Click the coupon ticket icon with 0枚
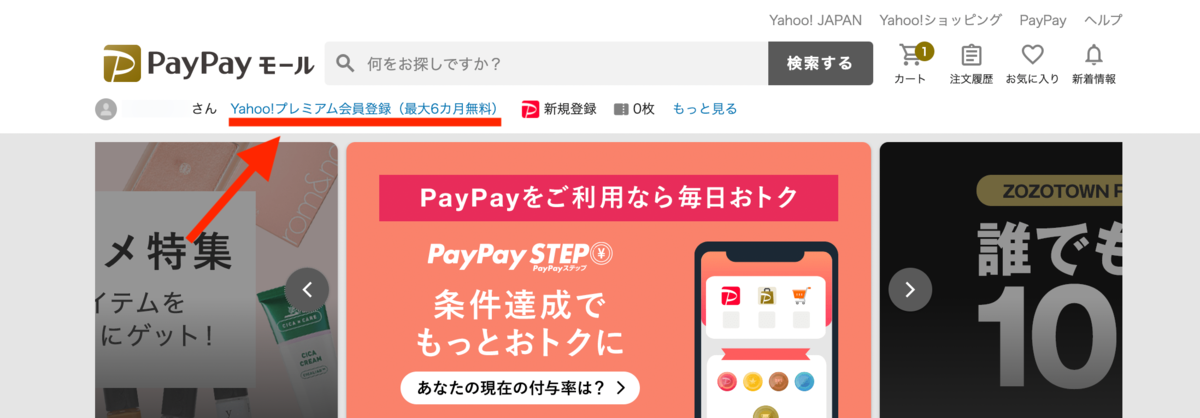The height and width of the screenshot is (418, 1200). tap(621, 109)
